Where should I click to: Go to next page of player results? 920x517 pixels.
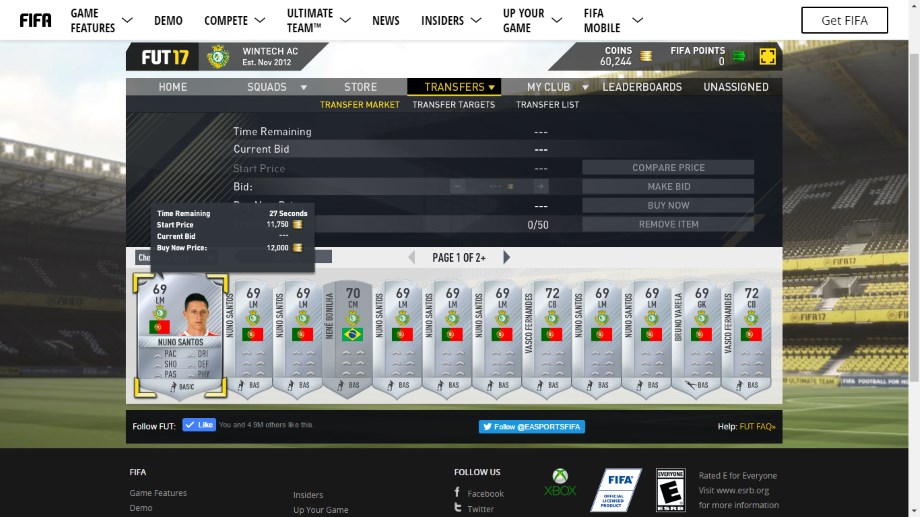click(x=506, y=258)
